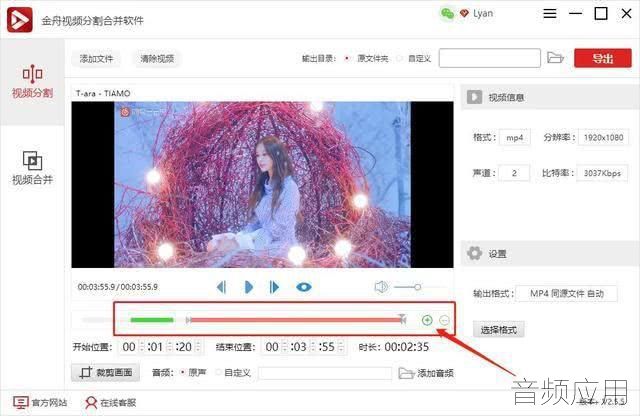The width and height of the screenshot is (640, 416).
Task: Toggle the preview eye icon
Action: tap(304, 287)
